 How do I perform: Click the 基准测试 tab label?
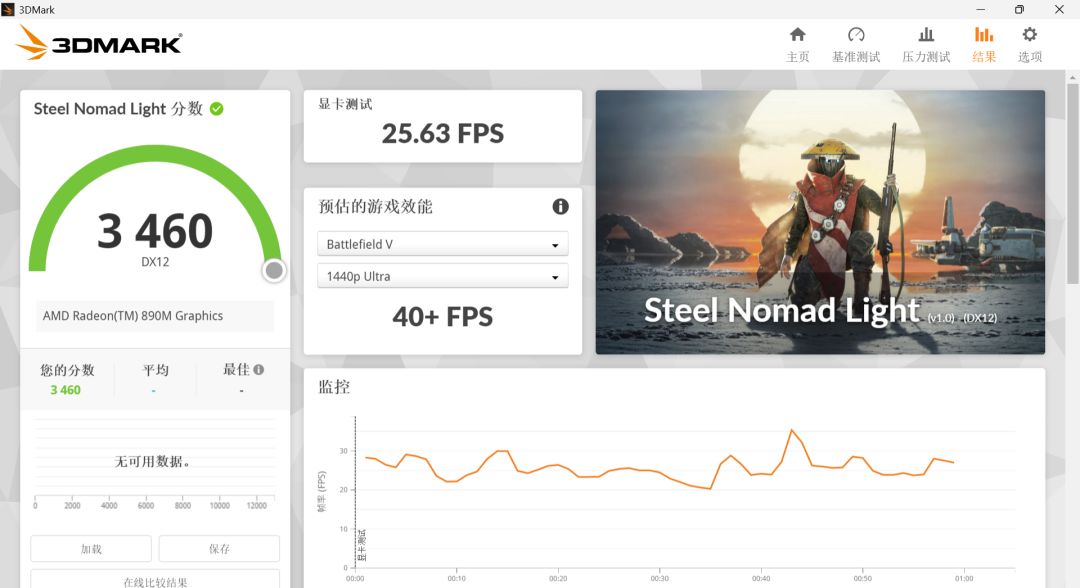click(x=855, y=57)
